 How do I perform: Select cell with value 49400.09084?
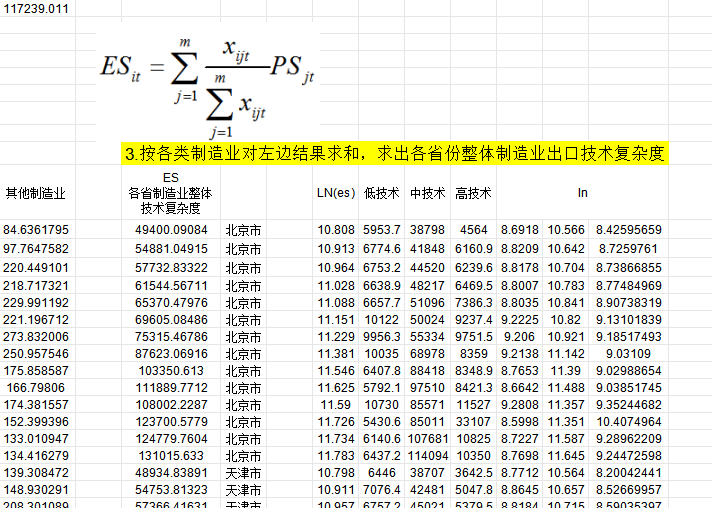[x=170, y=230]
